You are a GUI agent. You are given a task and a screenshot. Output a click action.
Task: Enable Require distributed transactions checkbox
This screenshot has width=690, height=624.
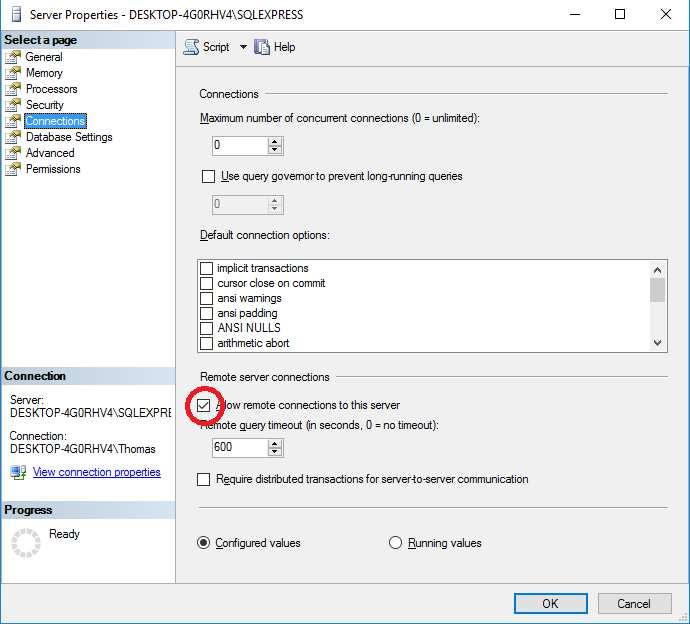coord(203,479)
